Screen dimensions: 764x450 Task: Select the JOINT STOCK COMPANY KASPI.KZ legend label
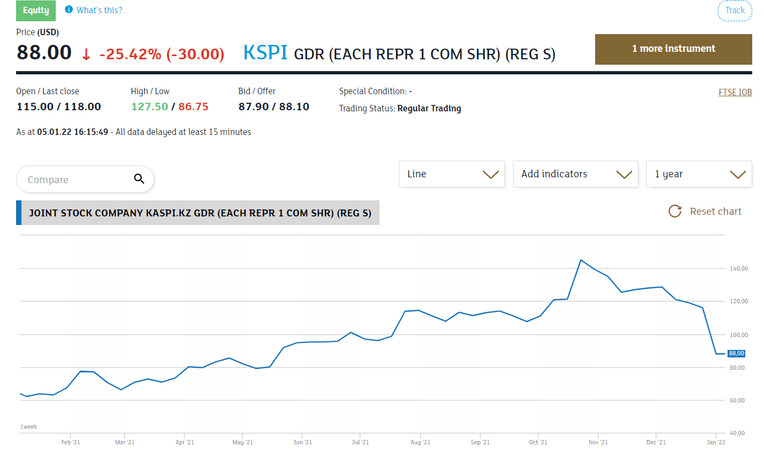click(x=200, y=213)
